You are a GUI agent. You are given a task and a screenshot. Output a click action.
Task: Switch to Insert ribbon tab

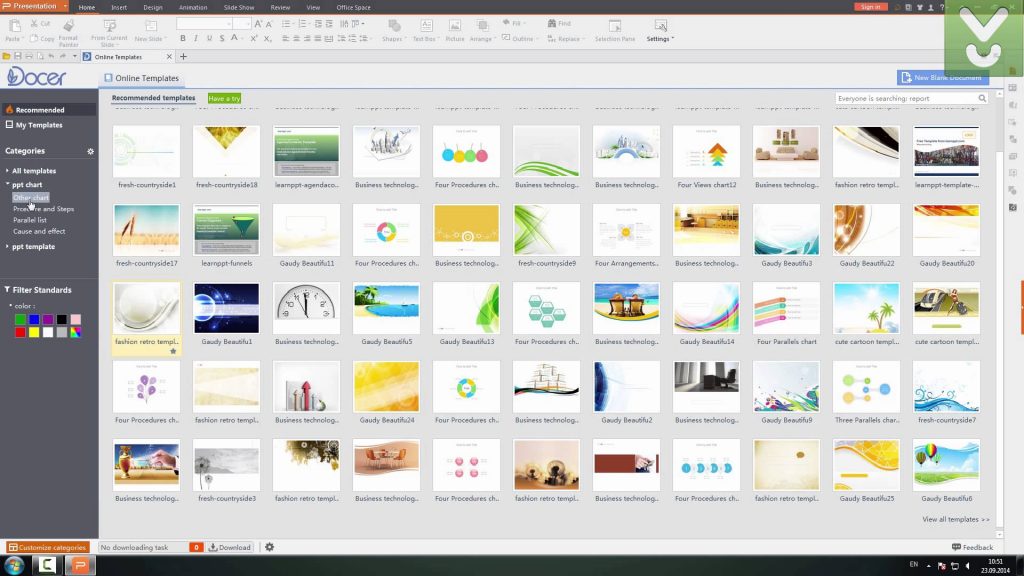(x=119, y=7)
